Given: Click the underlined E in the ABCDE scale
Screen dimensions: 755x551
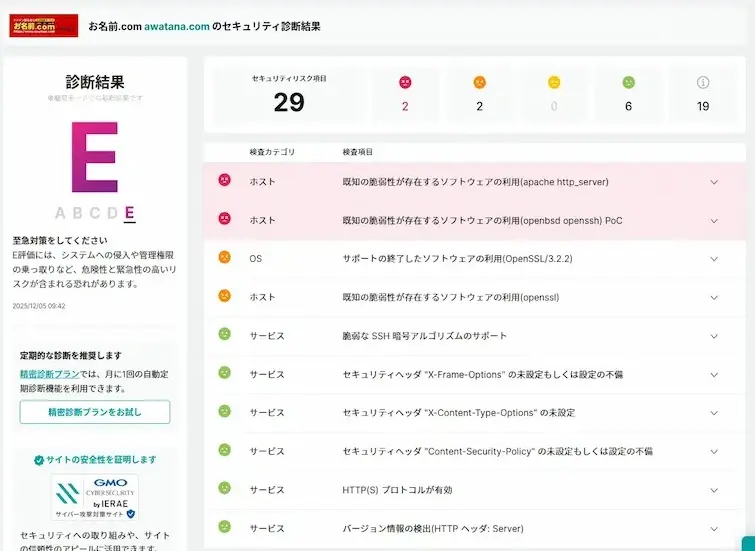Looking at the screenshot, I should point(130,213).
